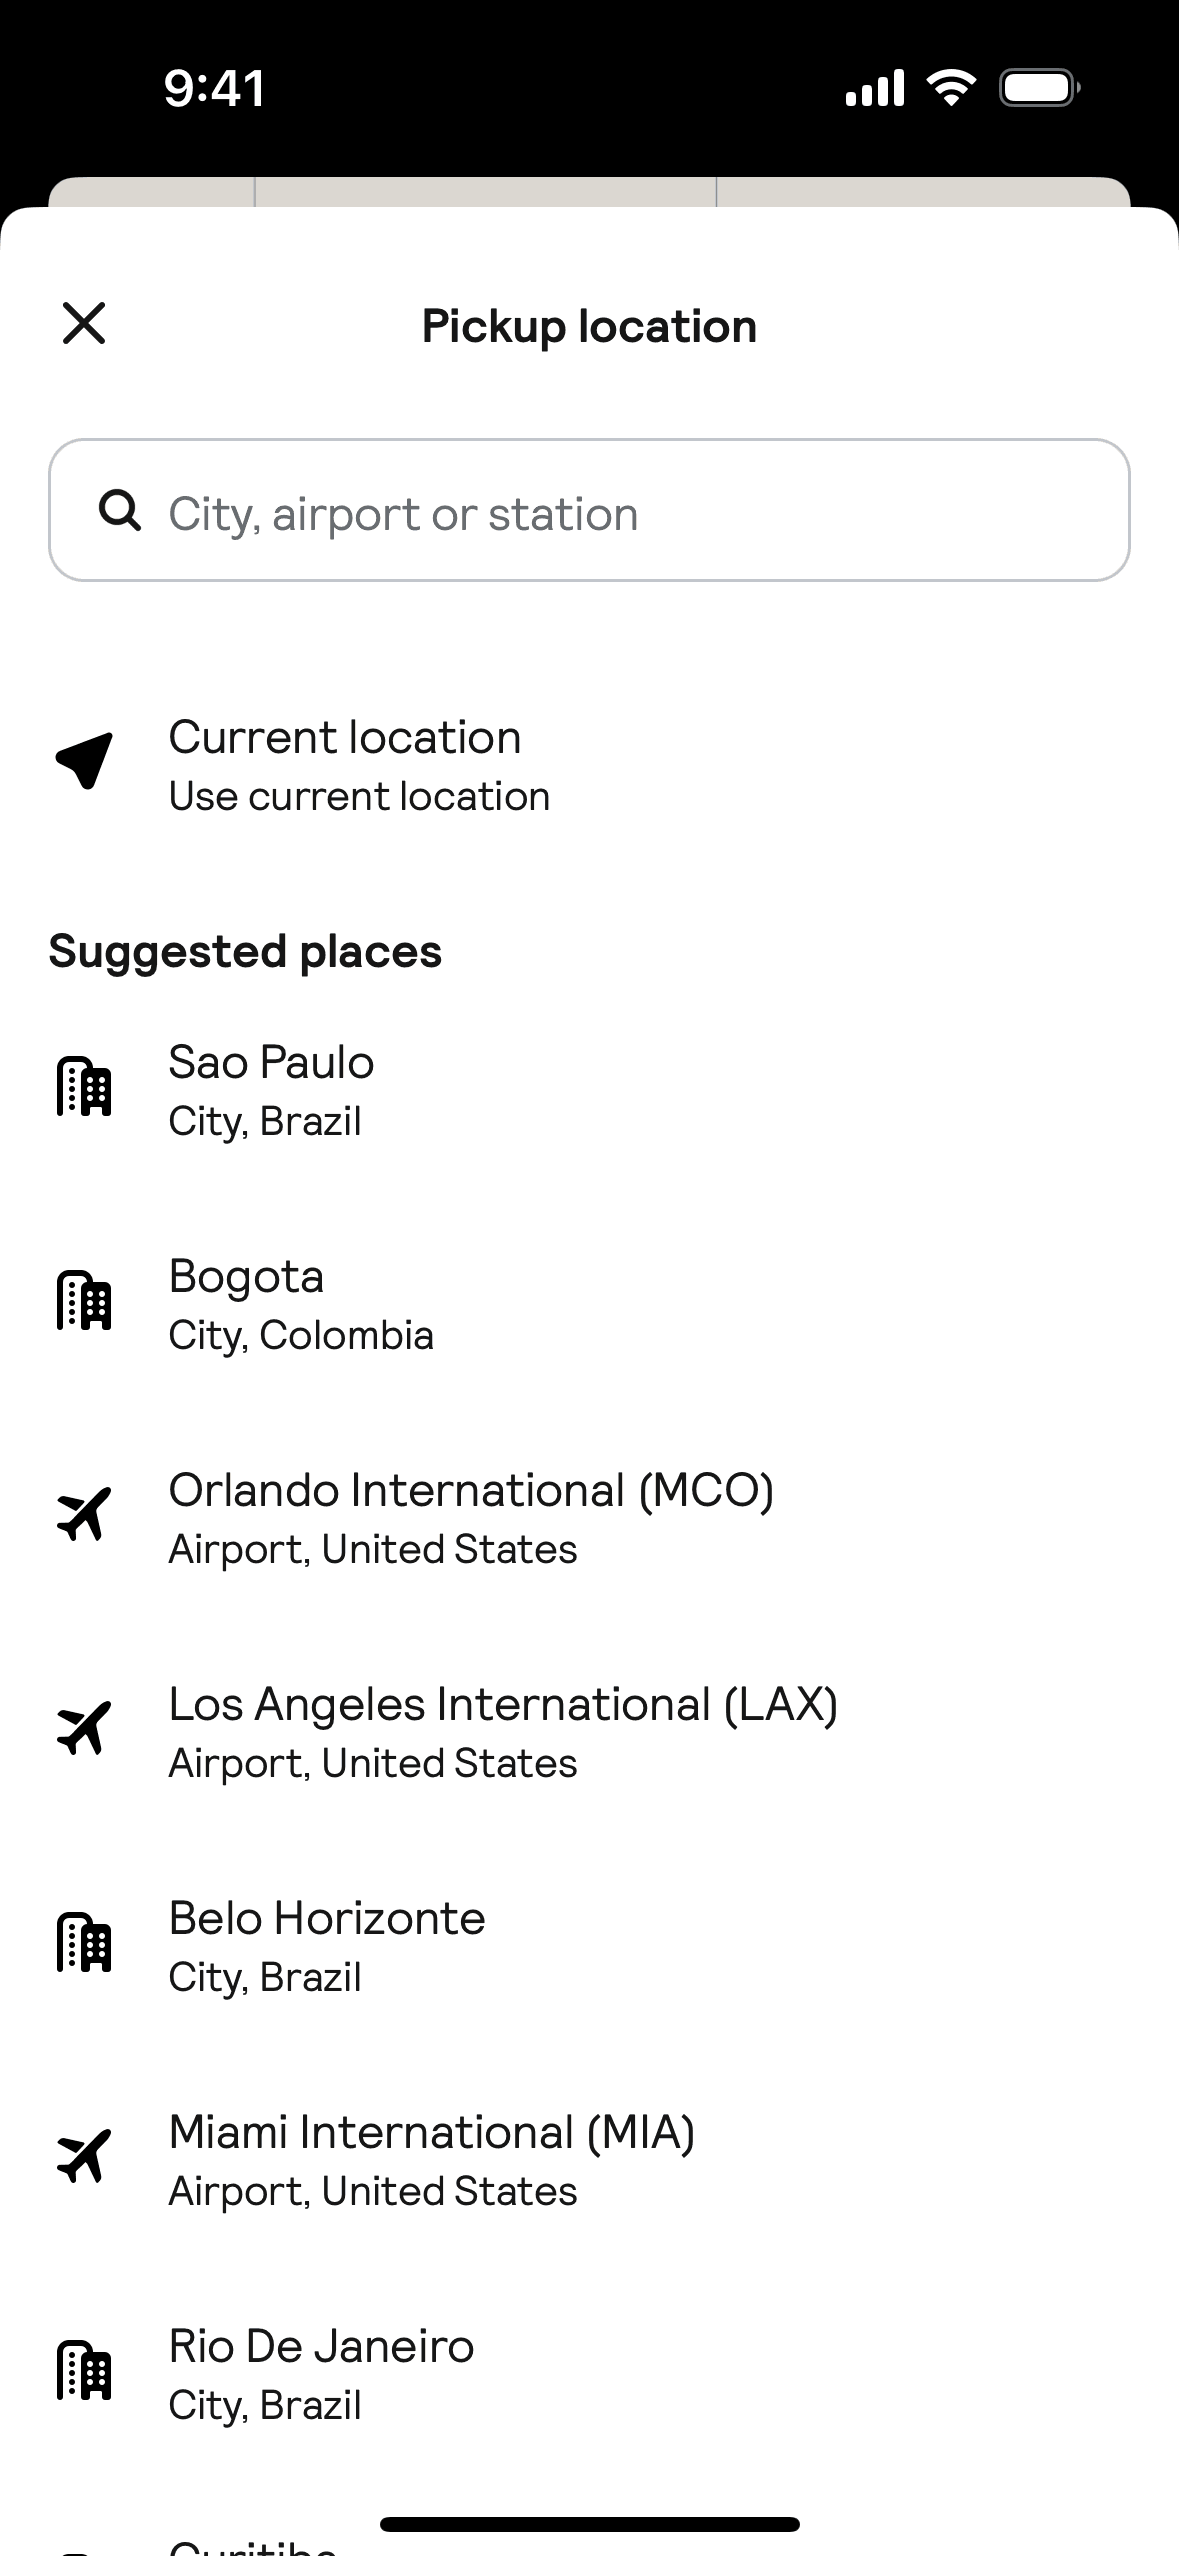Image resolution: width=1179 pixels, height=2556 pixels.
Task: Select Use current location
Action: point(358,765)
